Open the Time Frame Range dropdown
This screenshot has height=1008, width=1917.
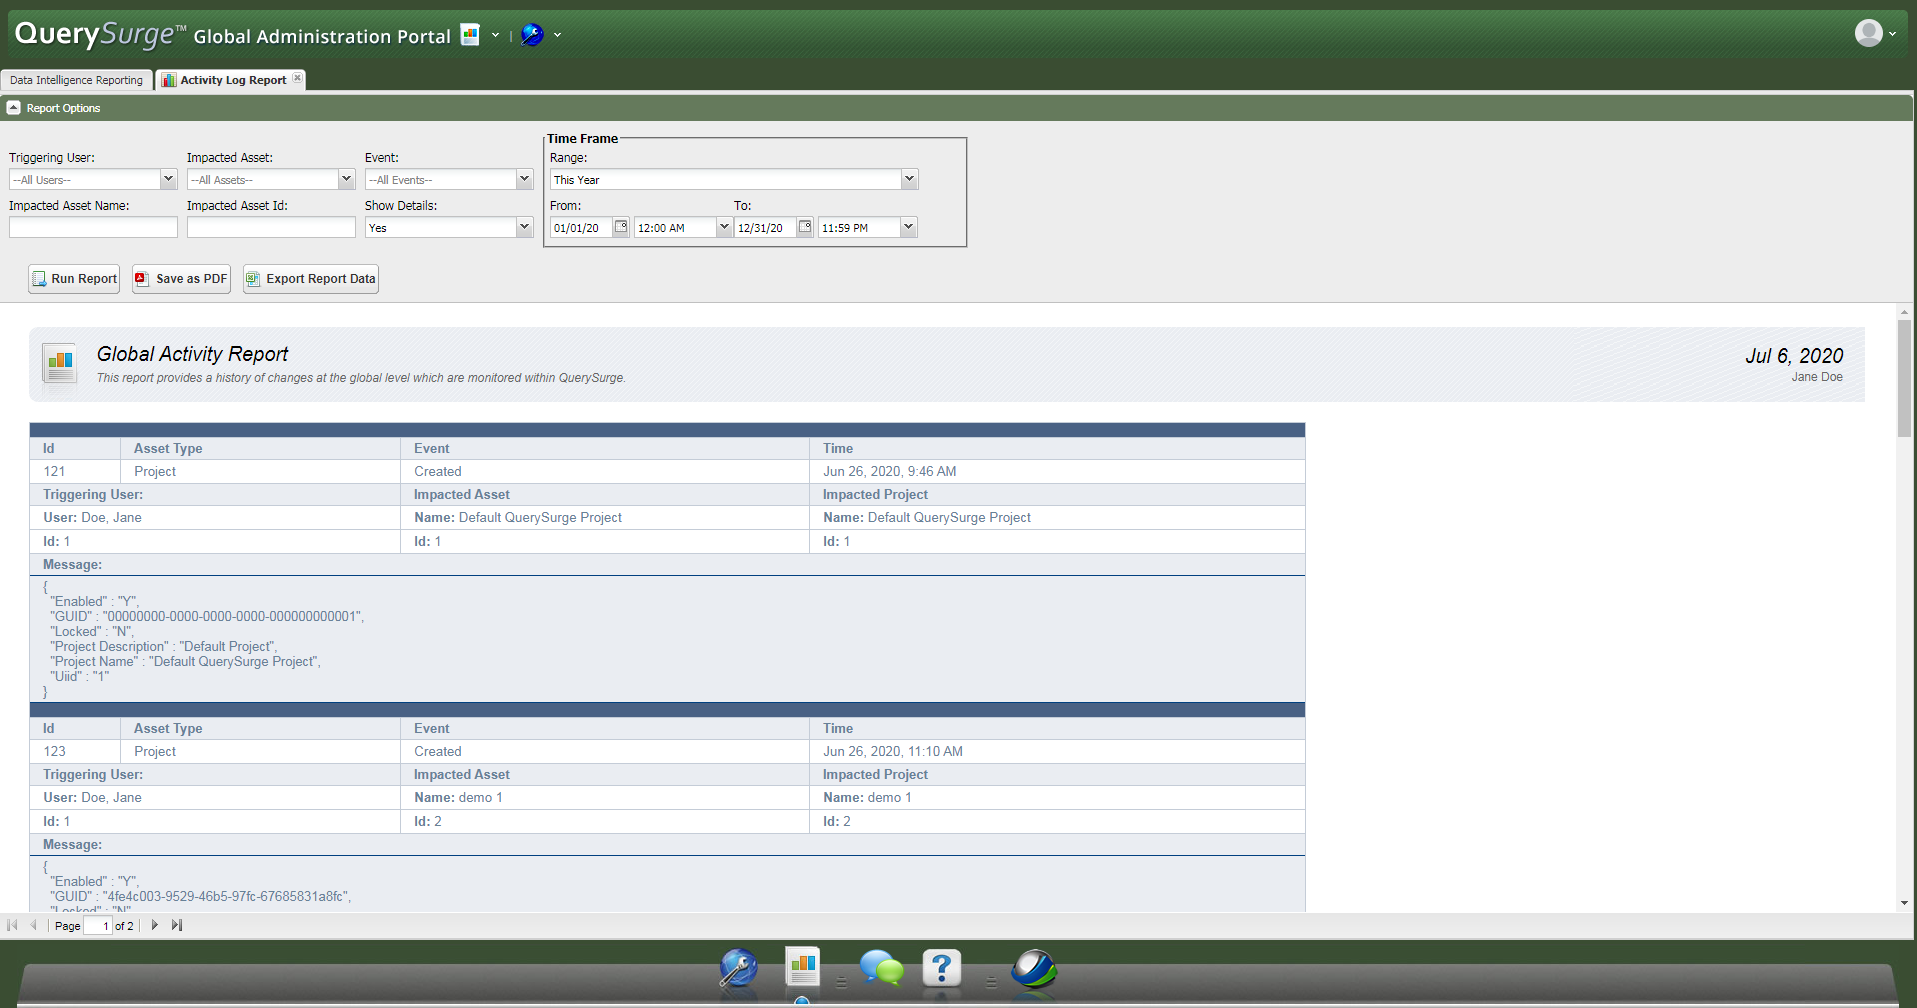pyautogui.click(x=909, y=179)
